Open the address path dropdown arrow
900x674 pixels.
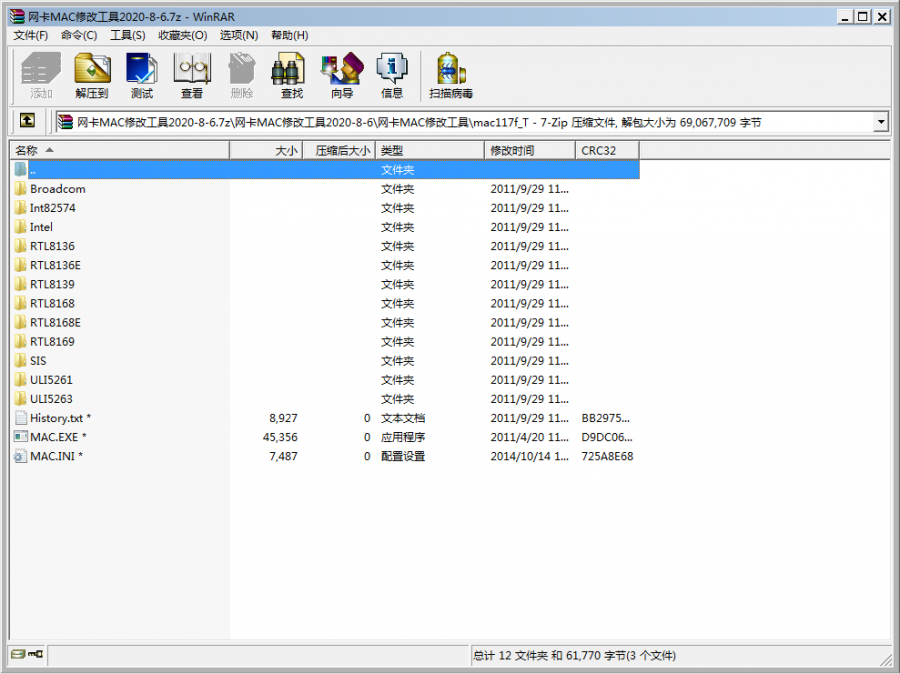click(881, 122)
